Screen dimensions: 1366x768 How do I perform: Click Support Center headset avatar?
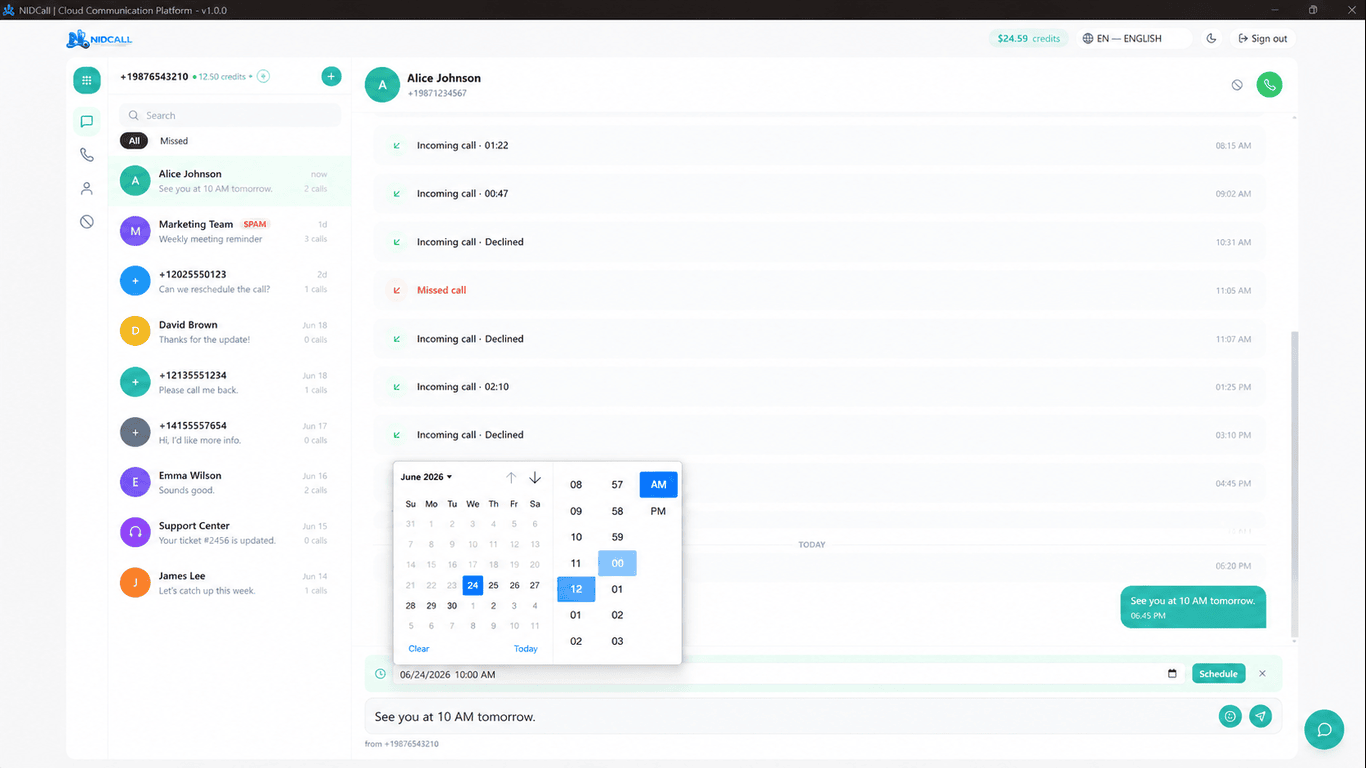point(135,532)
